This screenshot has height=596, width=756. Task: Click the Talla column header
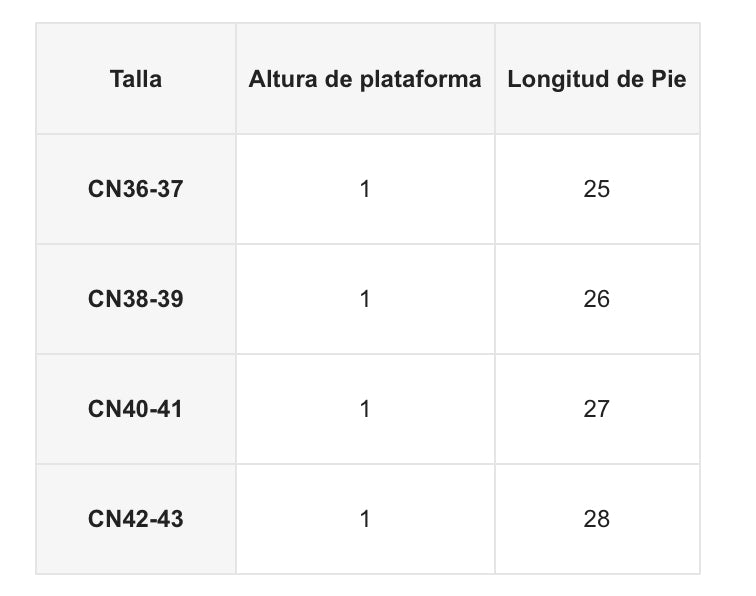[x=136, y=79]
